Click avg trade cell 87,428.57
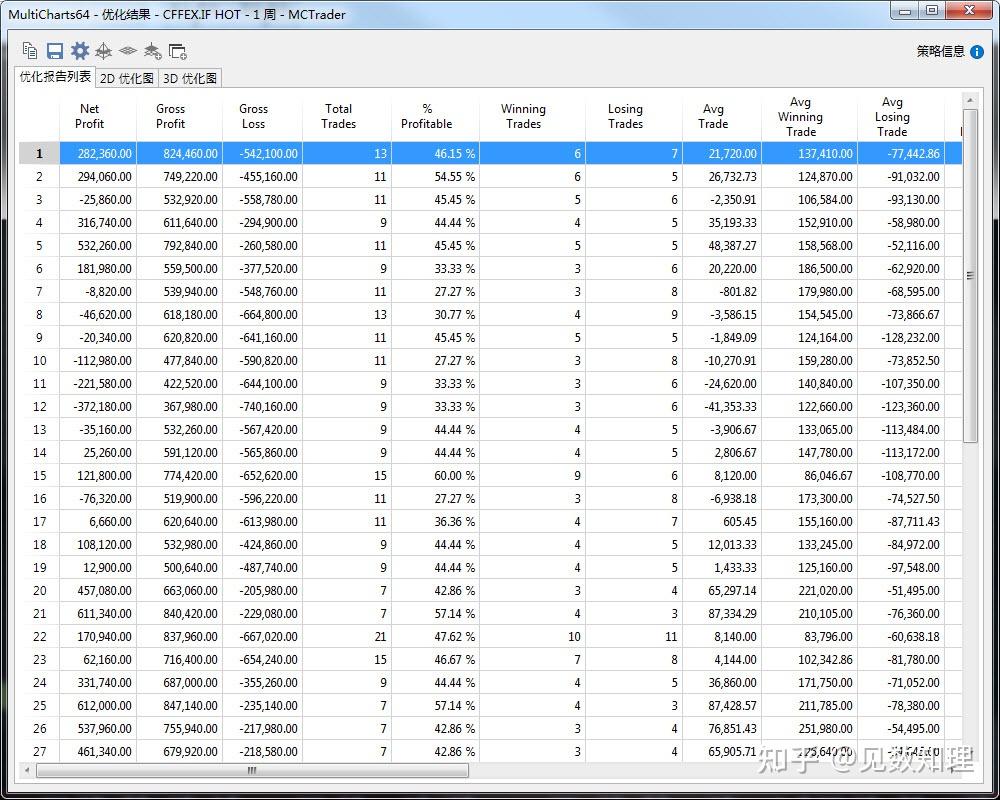This screenshot has width=1000, height=800. tap(722, 706)
